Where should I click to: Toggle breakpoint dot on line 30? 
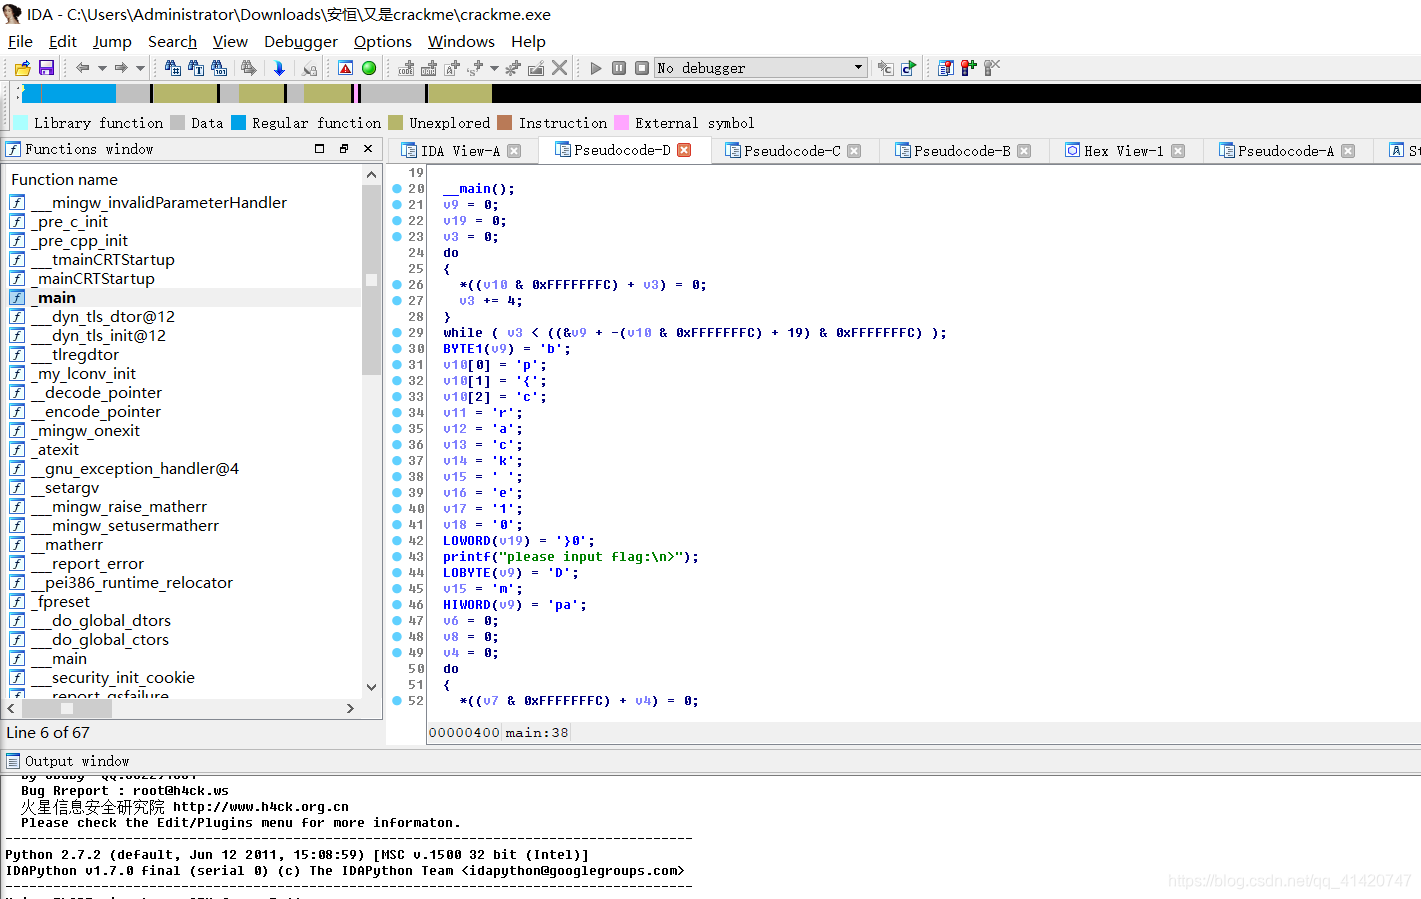[397, 348]
